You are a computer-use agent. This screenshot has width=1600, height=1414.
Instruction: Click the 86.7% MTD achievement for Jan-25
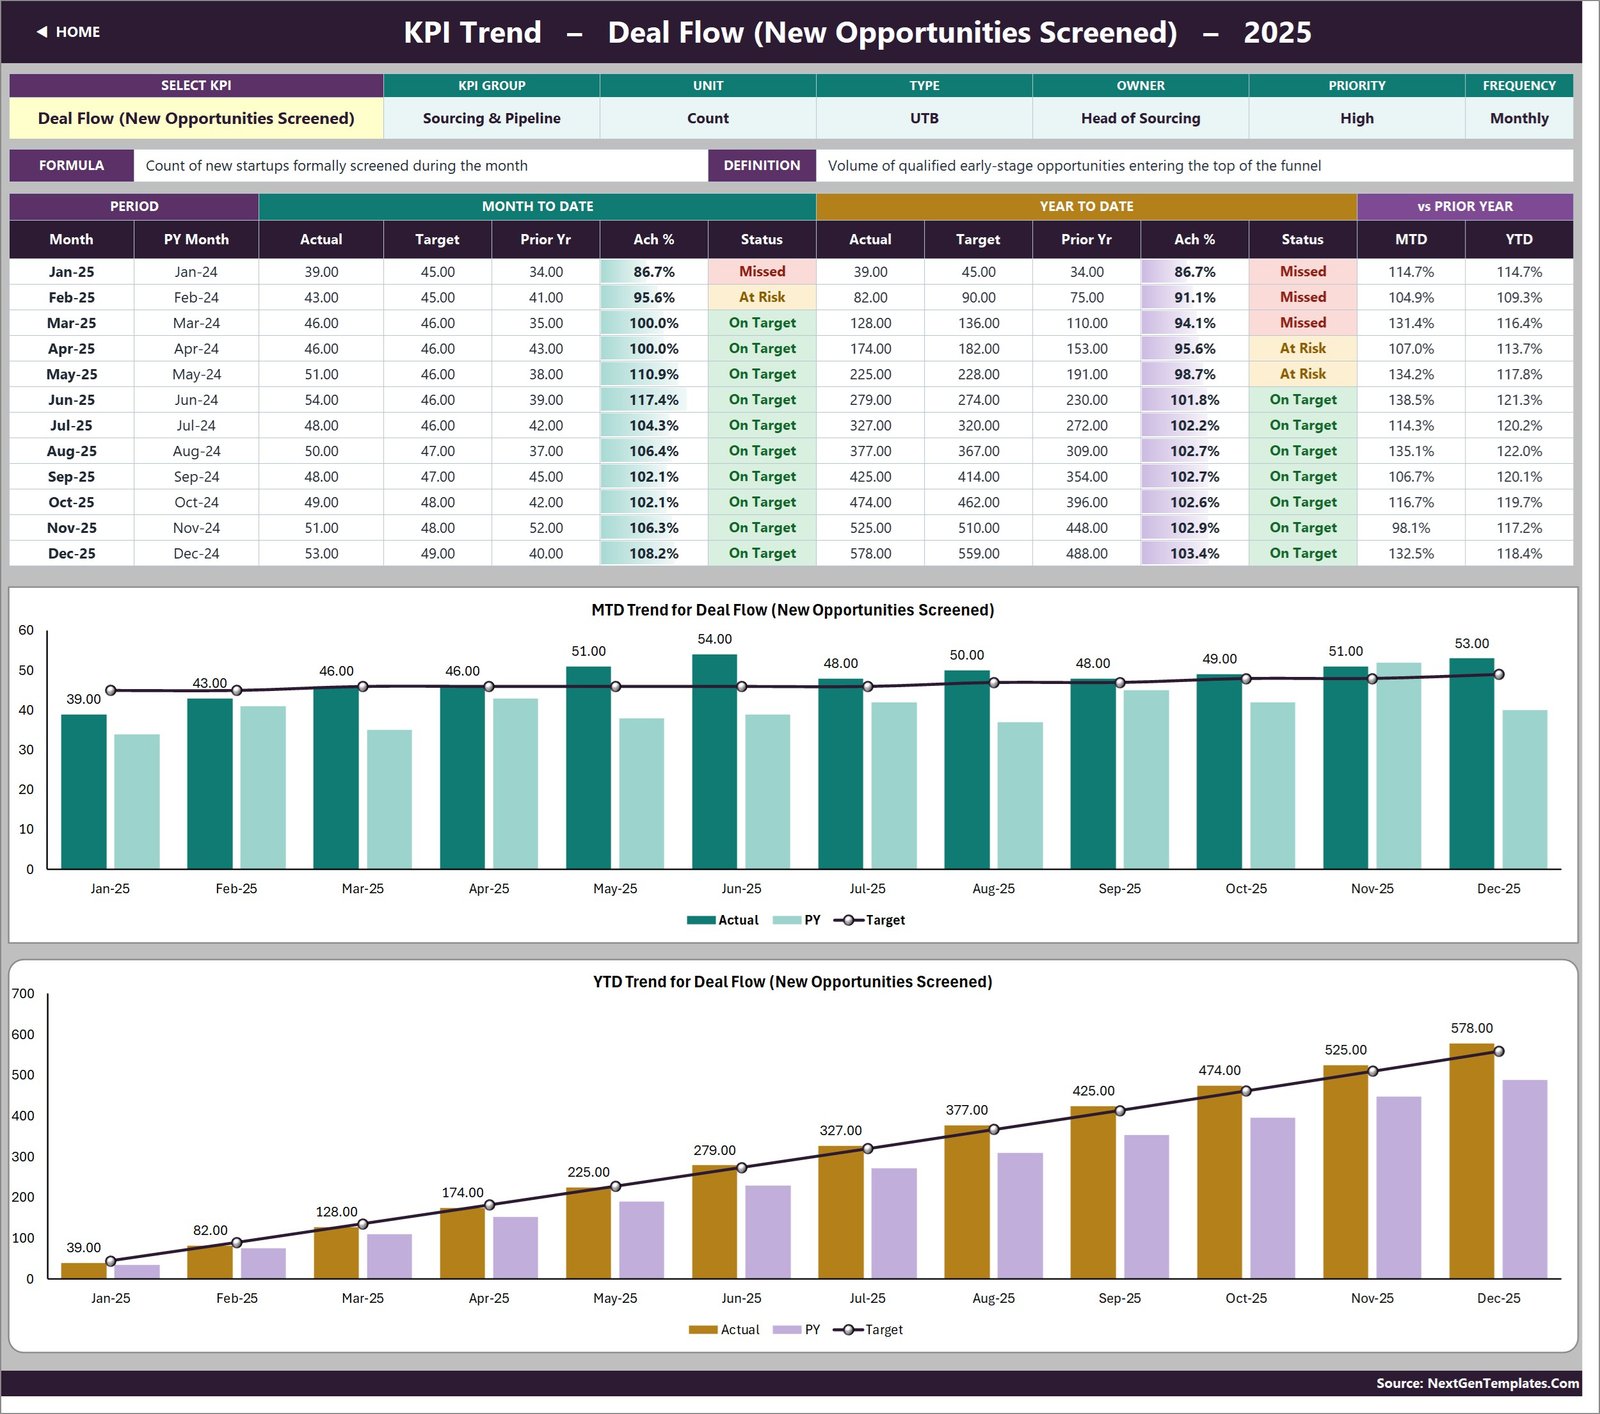(654, 272)
